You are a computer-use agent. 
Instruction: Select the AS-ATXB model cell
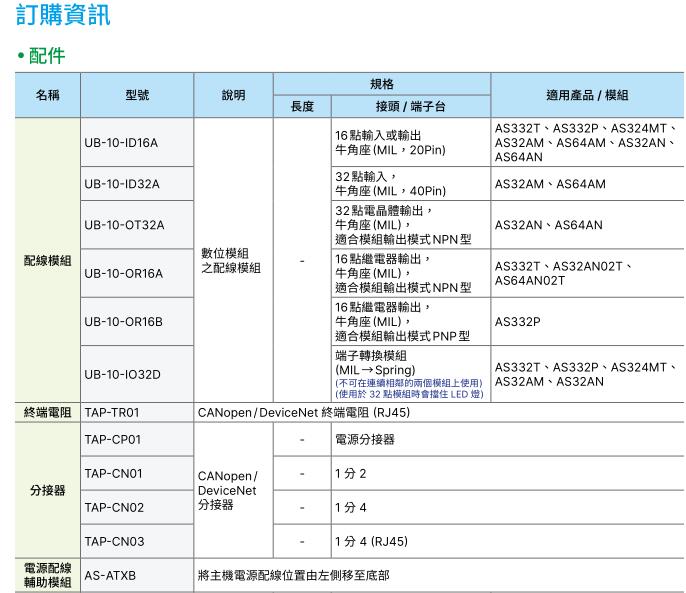[110, 576]
